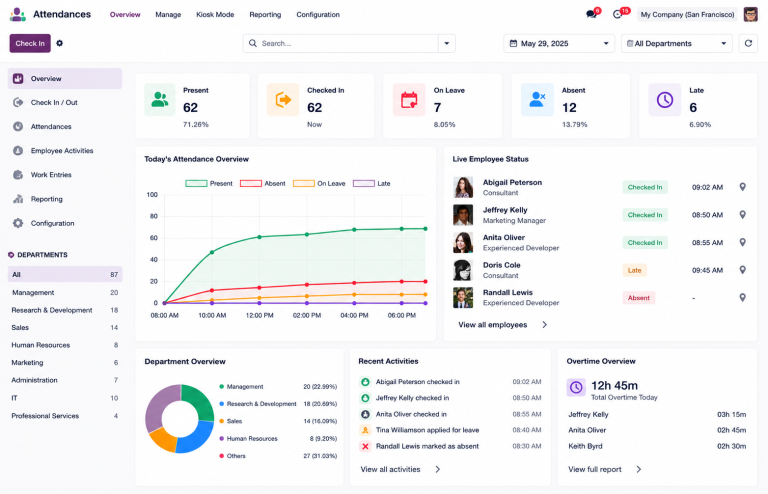Toggle the Late series in chart legend
This screenshot has height=494, width=768.
[372, 184]
